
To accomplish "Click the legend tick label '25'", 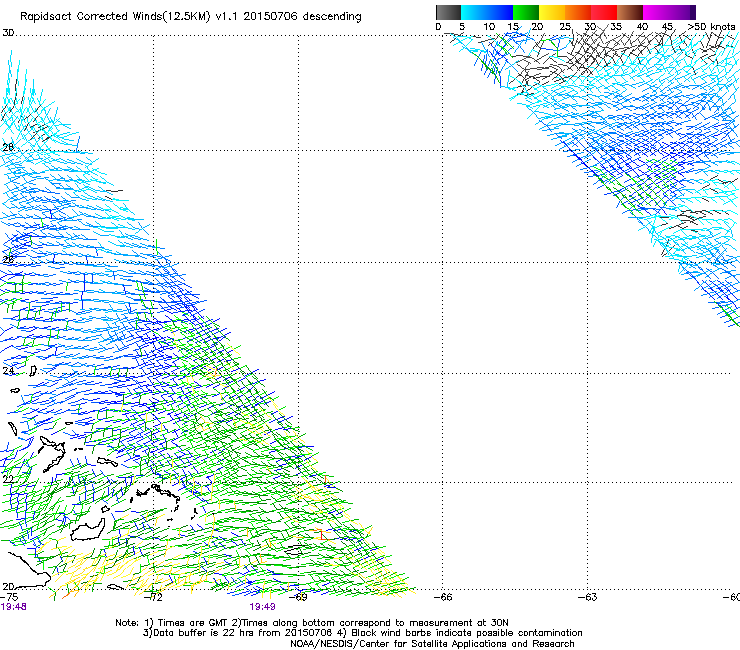I will click(x=565, y=26).
